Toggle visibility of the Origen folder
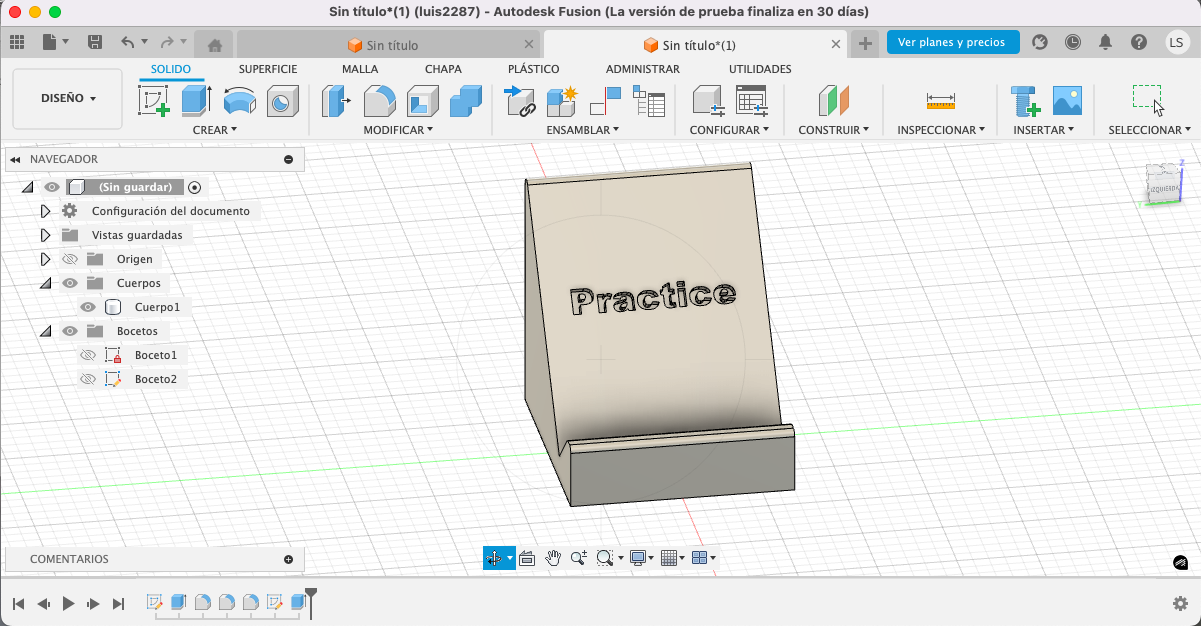Screen dimensions: 1201x626 (70, 259)
